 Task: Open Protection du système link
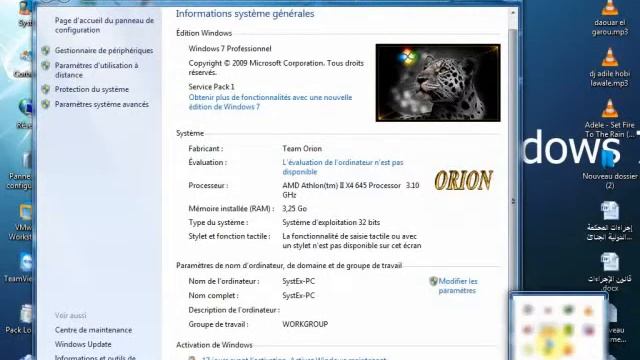pyautogui.click(x=92, y=89)
